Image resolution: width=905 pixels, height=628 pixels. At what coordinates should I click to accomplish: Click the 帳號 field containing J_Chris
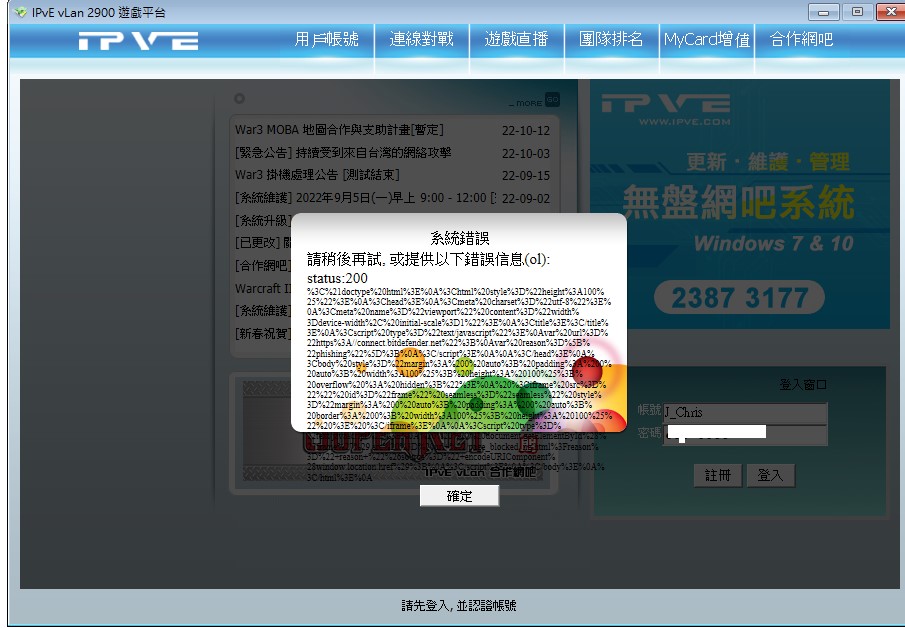pos(745,412)
